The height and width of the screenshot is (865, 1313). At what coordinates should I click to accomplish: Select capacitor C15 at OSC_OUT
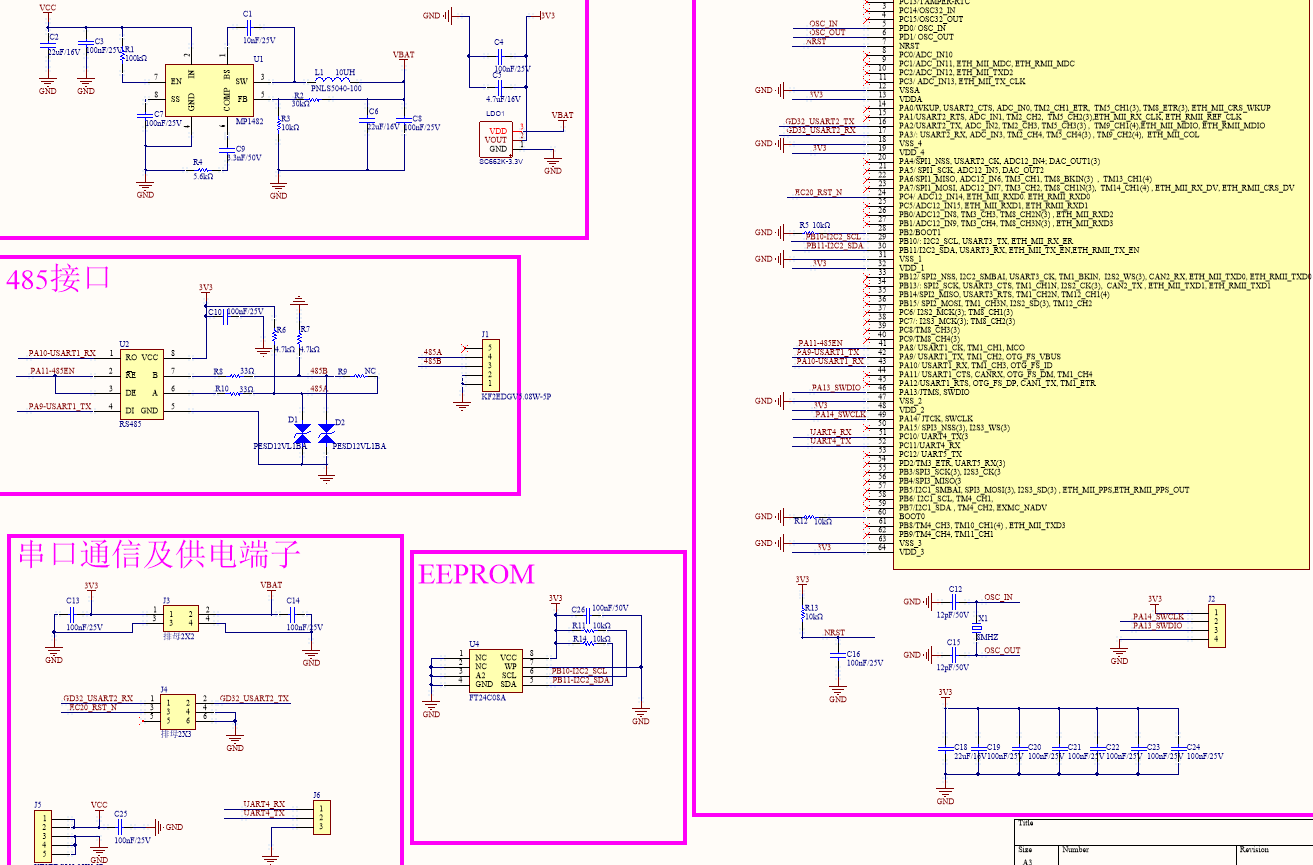[x=956, y=654]
